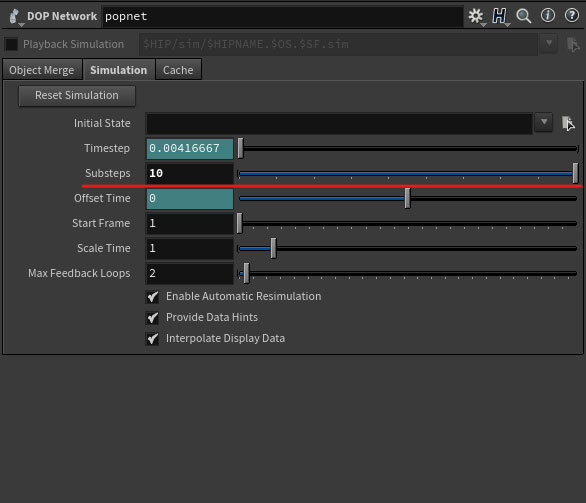Disable Enable Automatic Resimulation checkbox

[x=152, y=297]
